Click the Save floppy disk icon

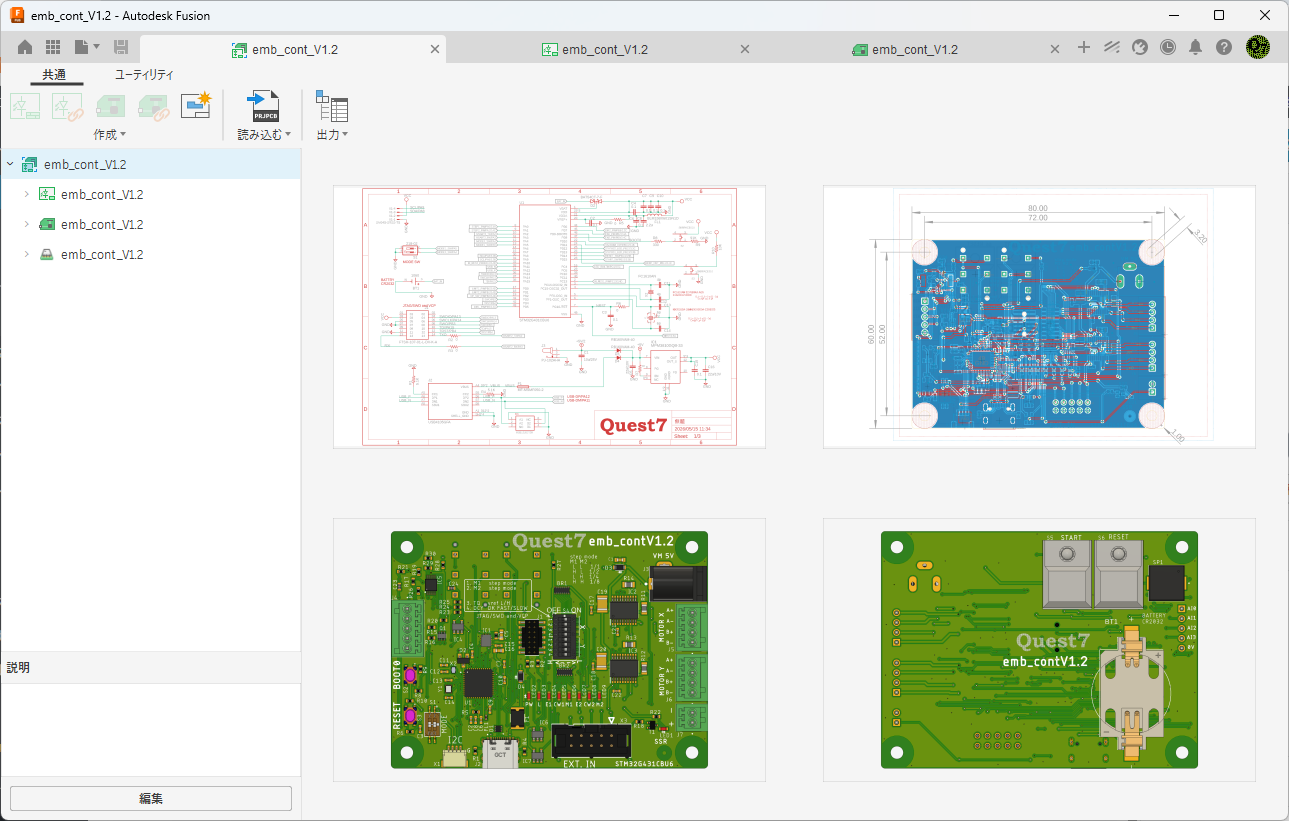121,48
